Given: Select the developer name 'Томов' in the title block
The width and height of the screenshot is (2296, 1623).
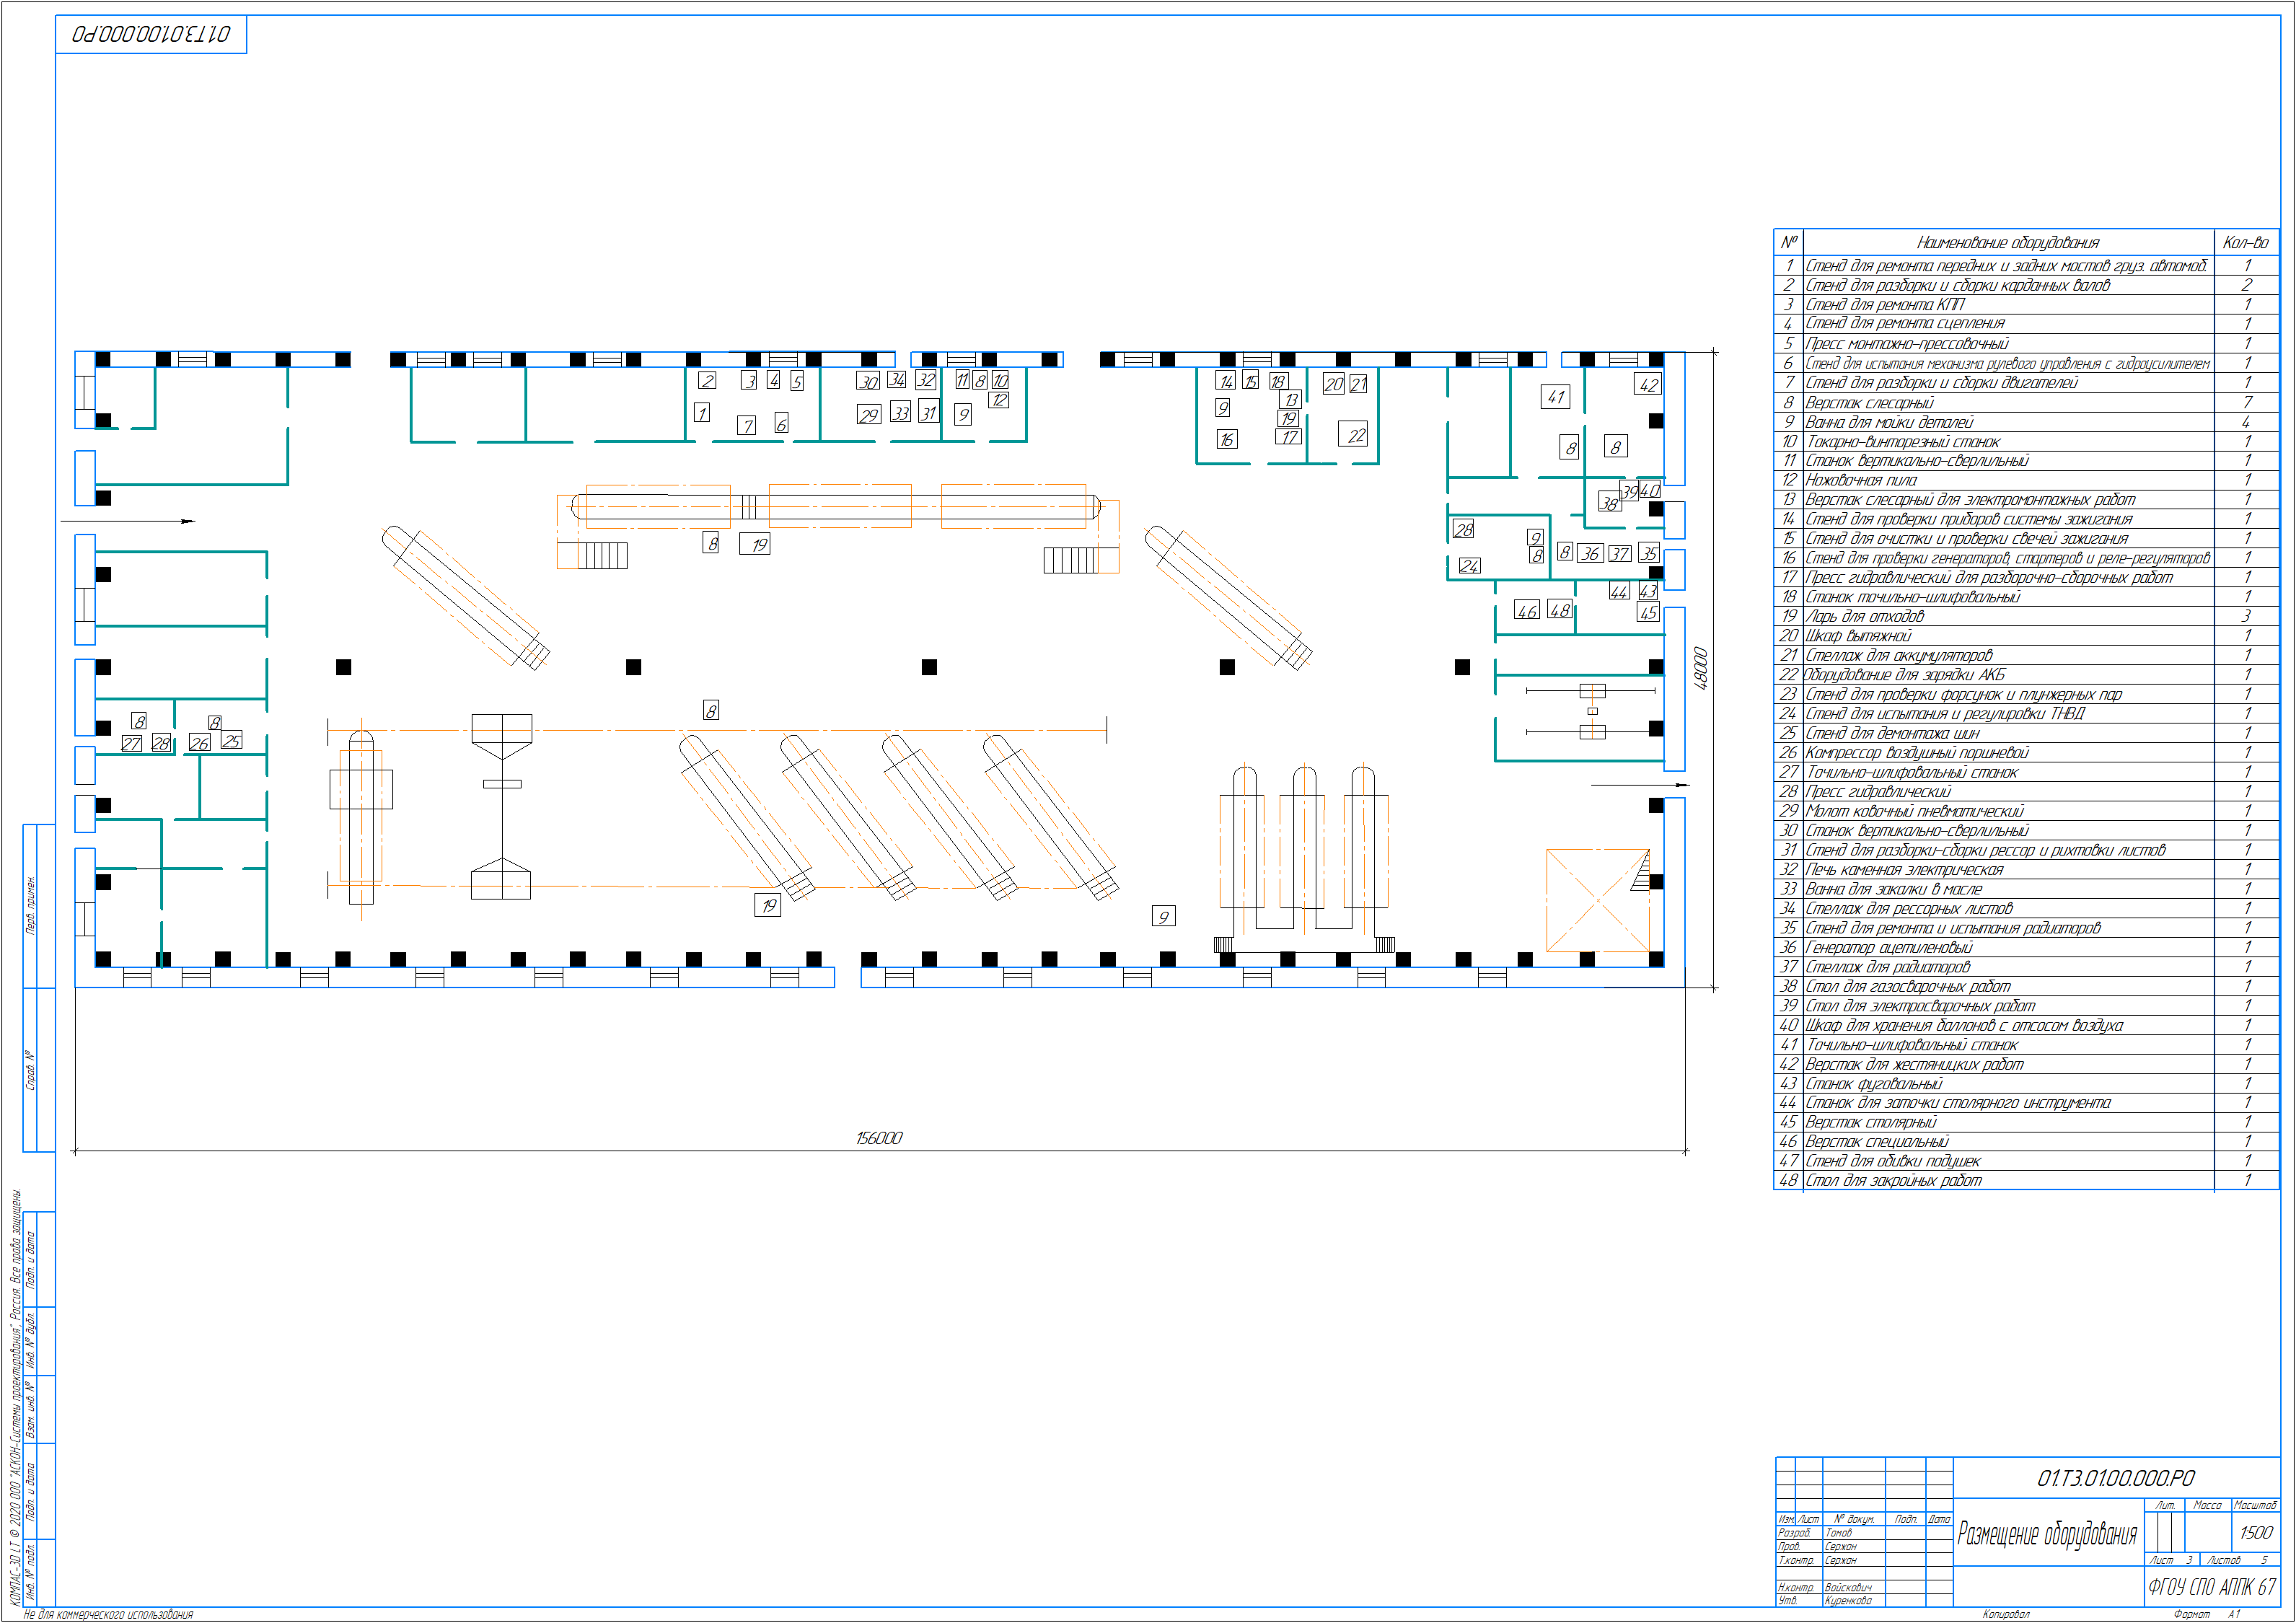Looking at the screenshot, I should click(1838, 1532).
